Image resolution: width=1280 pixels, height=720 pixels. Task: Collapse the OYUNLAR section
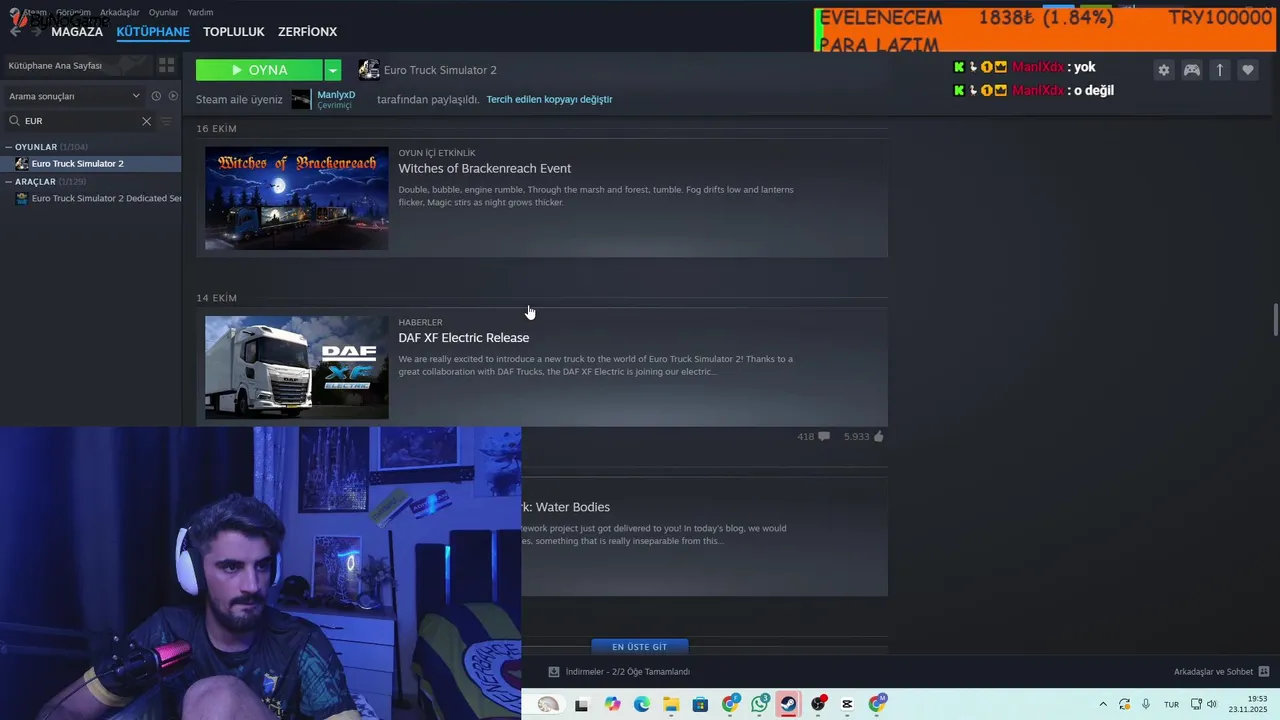tap(9, 147)
